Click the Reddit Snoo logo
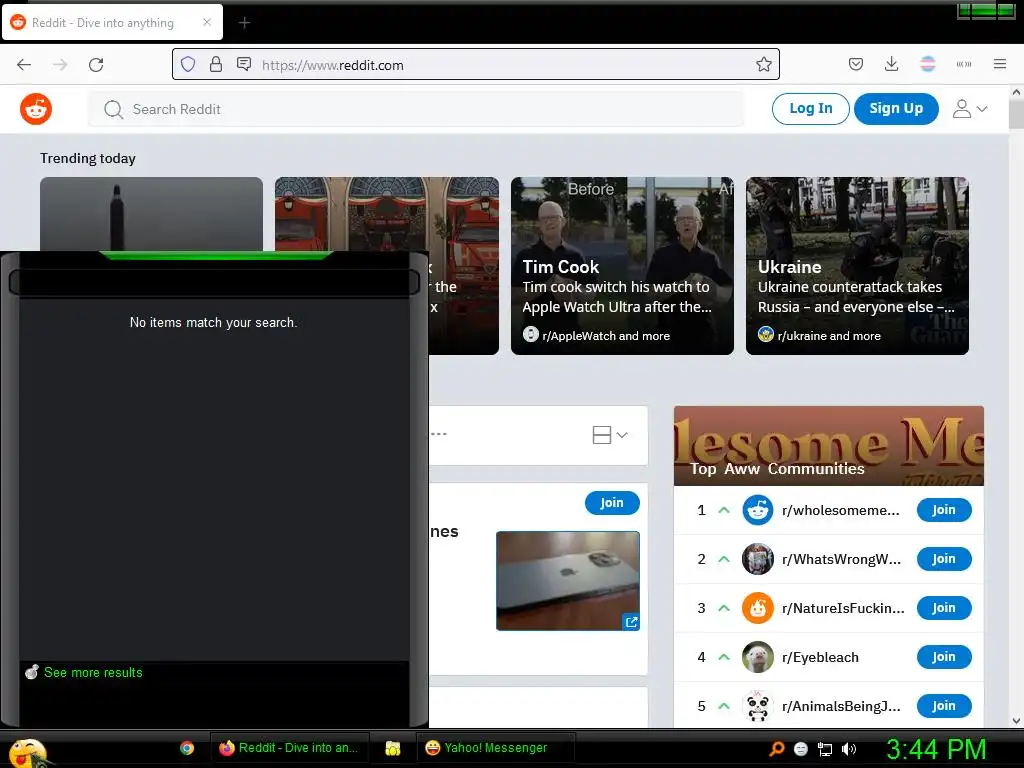 (36, 109)
